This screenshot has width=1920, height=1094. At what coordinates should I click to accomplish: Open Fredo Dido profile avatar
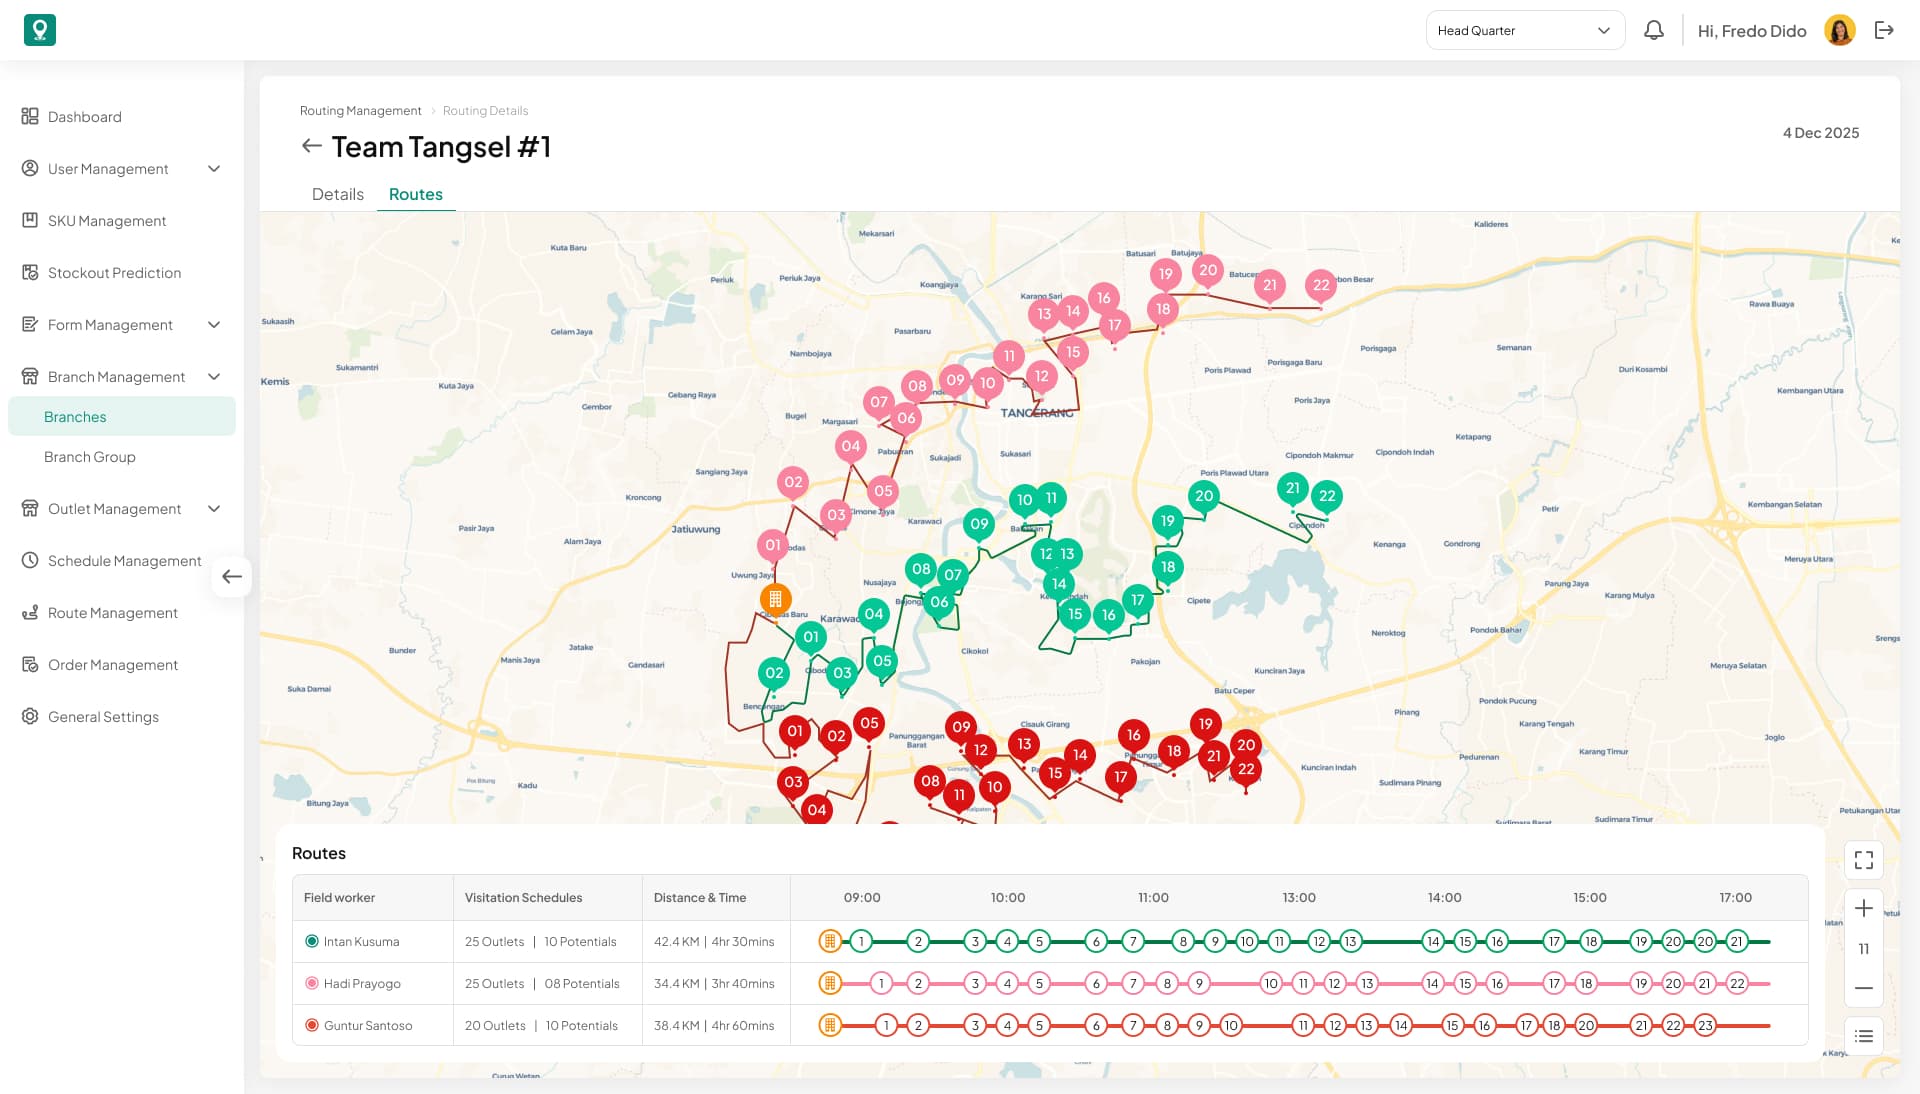(1840, 30)
